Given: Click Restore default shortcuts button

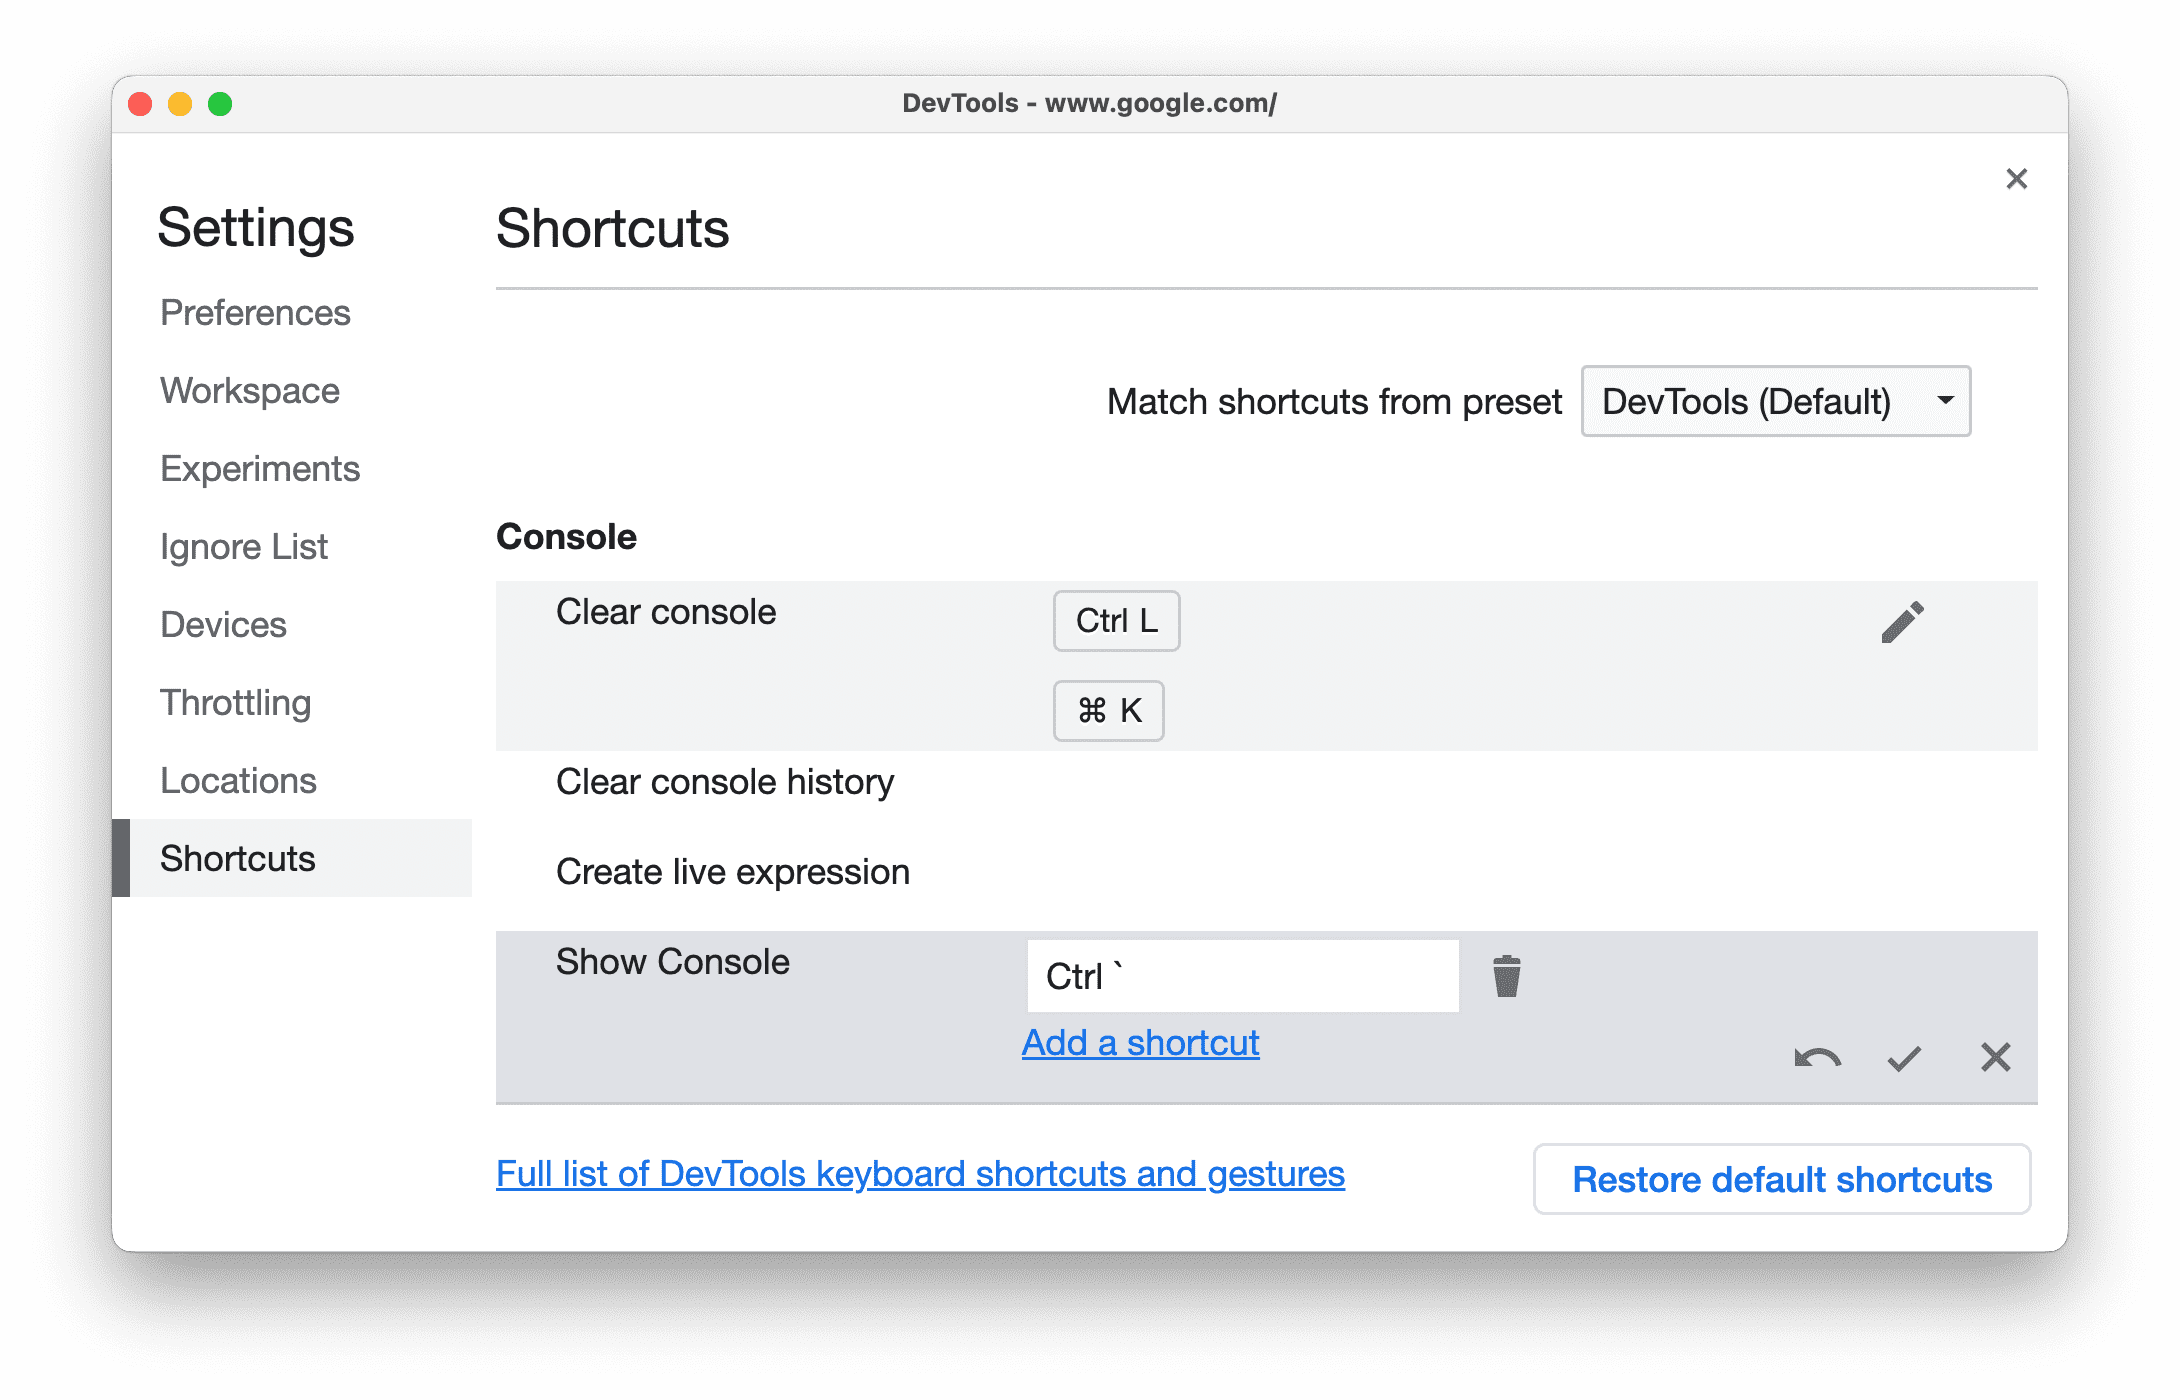Looking at the screenshot, I should tap(1780, 1179).
